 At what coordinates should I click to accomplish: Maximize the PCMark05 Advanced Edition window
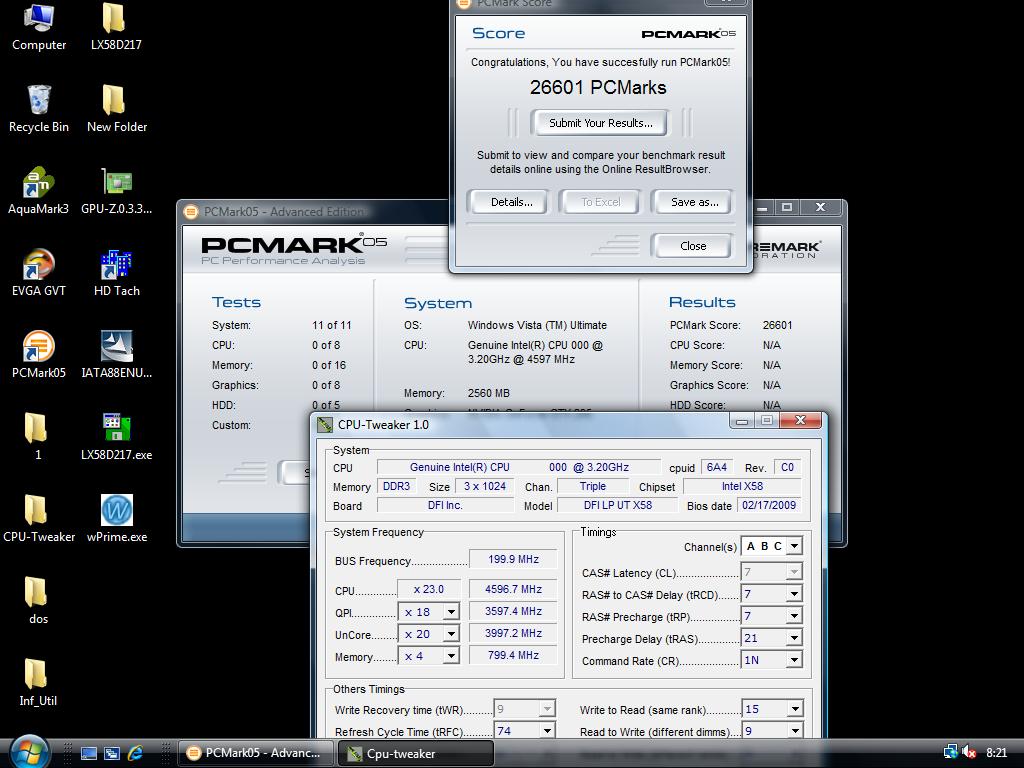[787, 207]
